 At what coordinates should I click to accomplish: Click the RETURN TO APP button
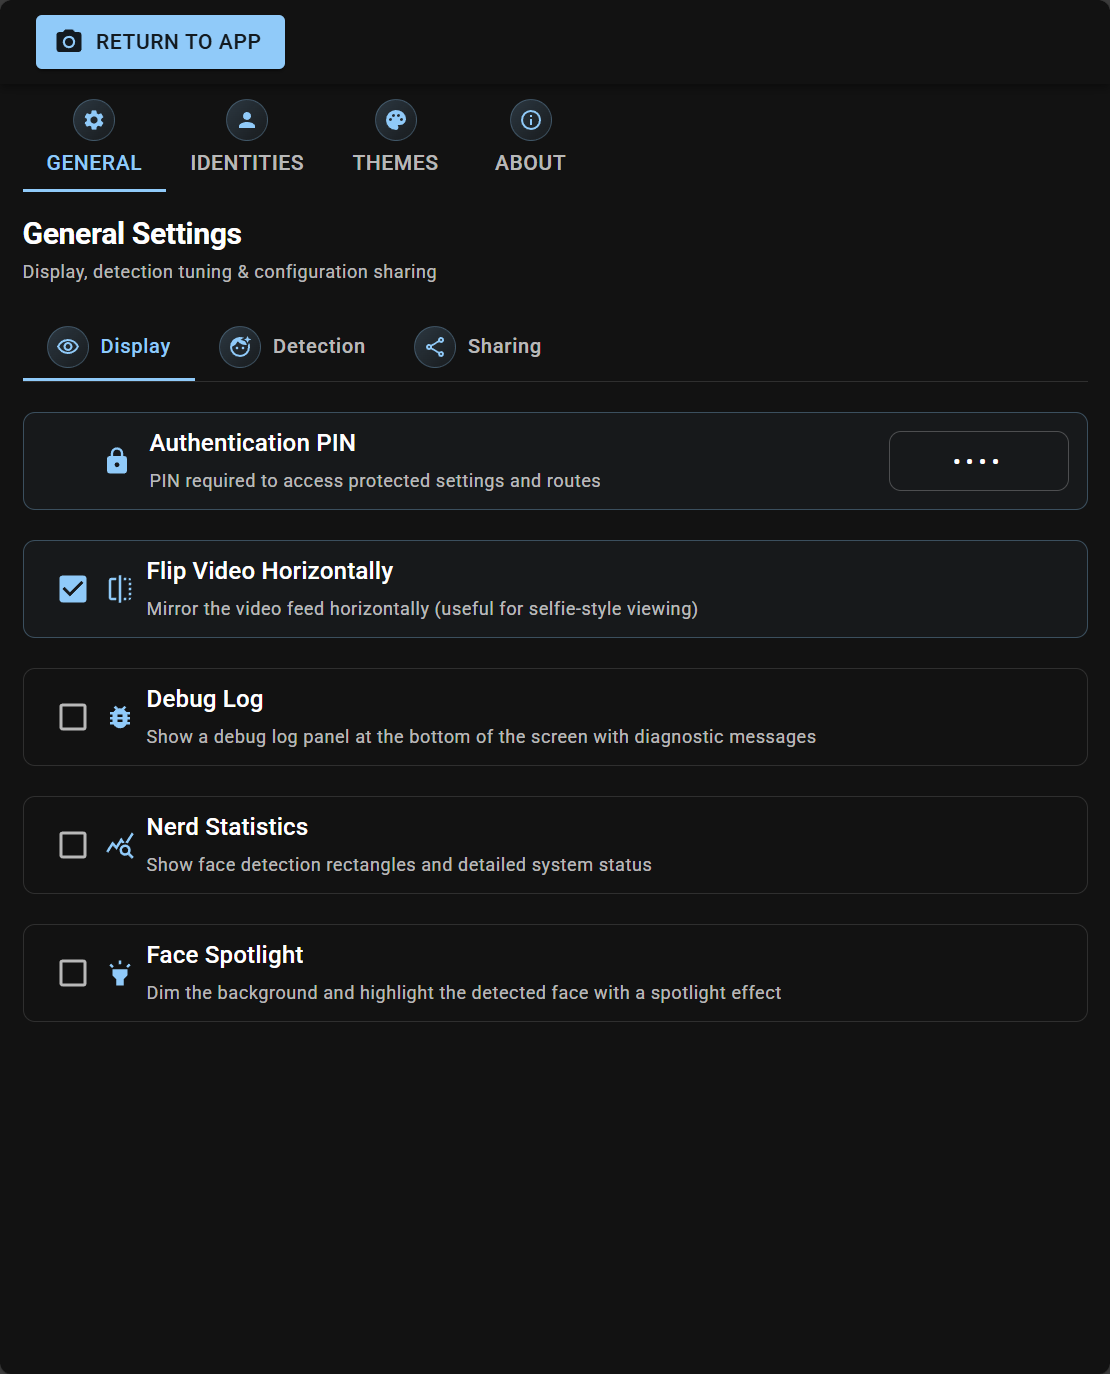point(160,41)
